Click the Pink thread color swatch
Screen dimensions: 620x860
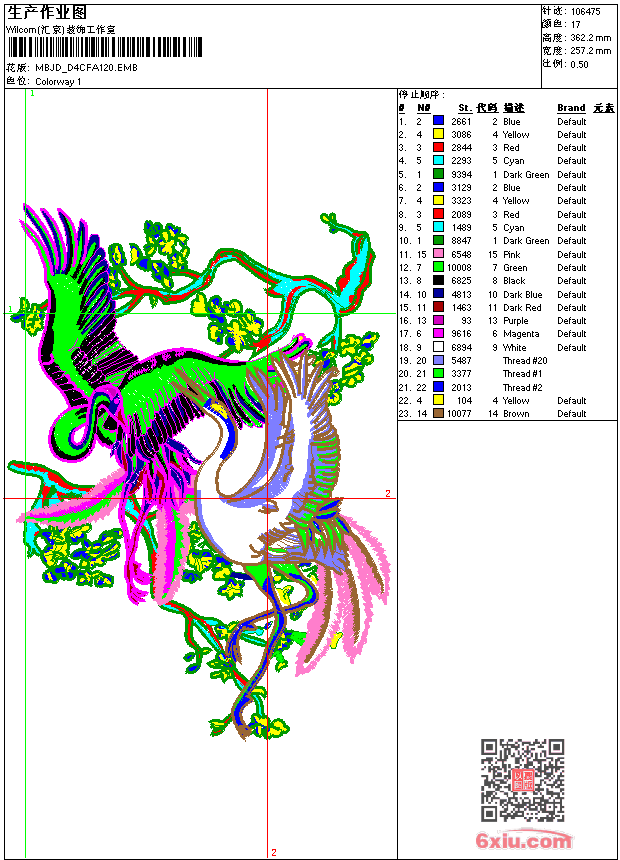[438, 254]
